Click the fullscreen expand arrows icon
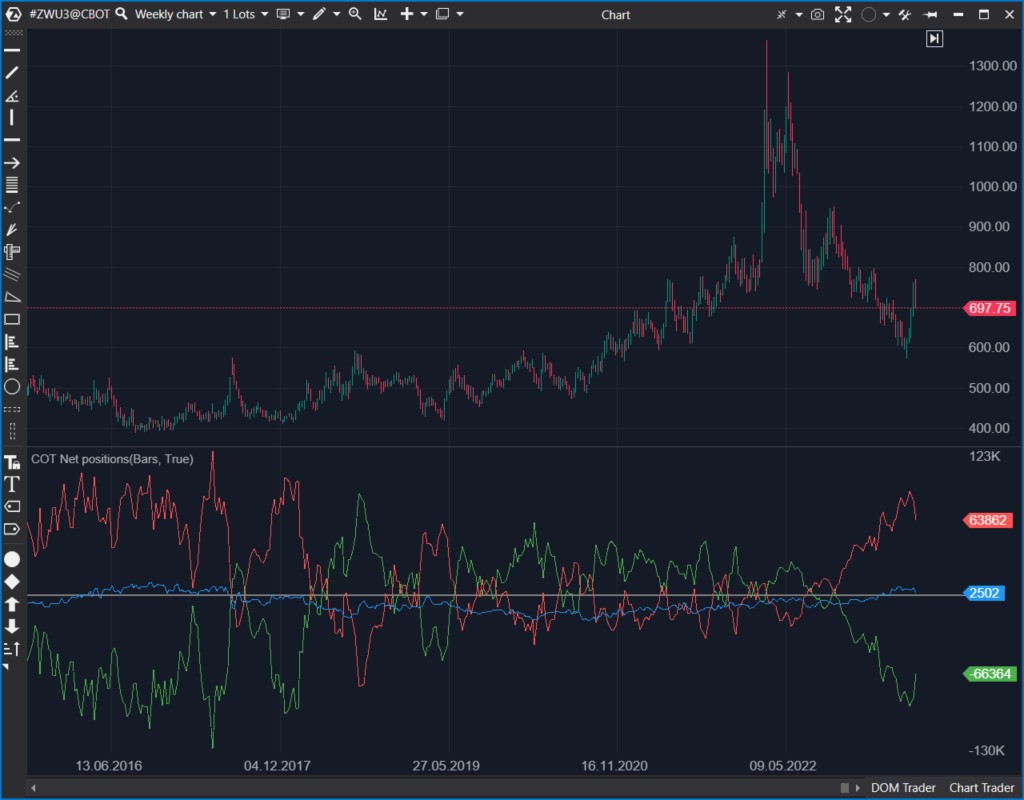Image resolution: width=1024 pixels, height=800 pixels. pos(843,14)
